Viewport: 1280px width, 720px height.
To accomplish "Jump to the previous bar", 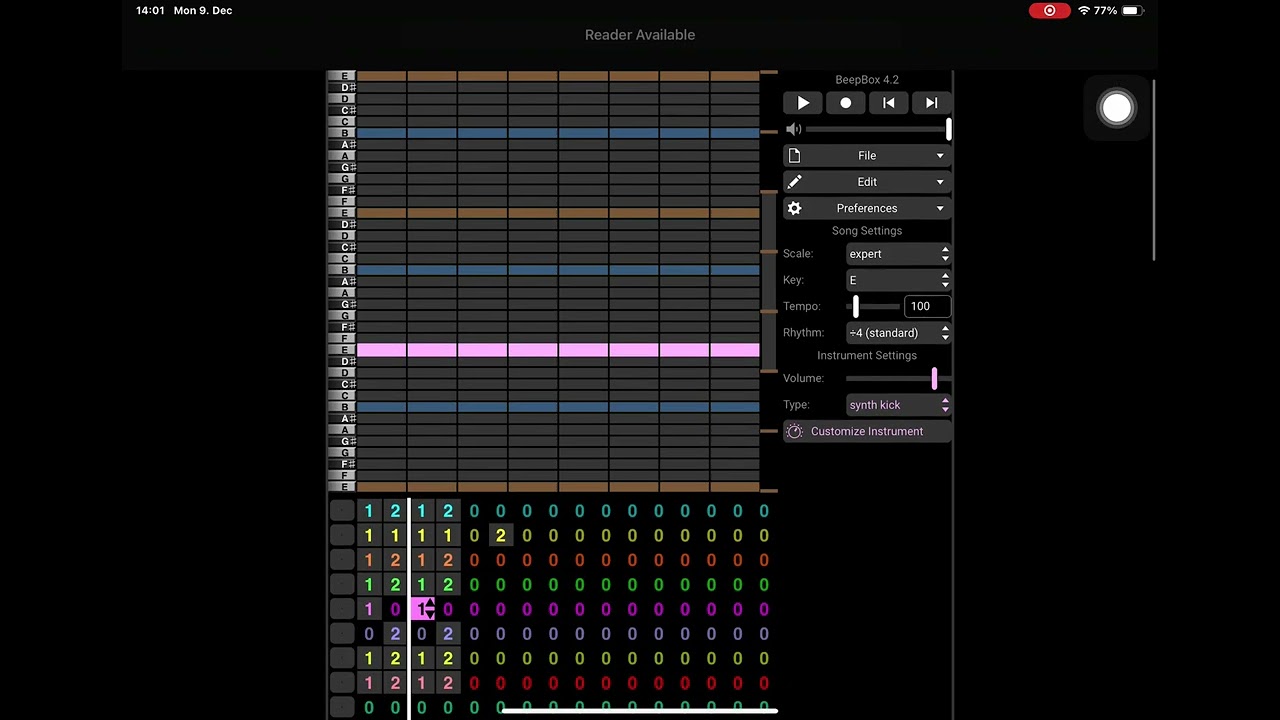I will [889, 103].
